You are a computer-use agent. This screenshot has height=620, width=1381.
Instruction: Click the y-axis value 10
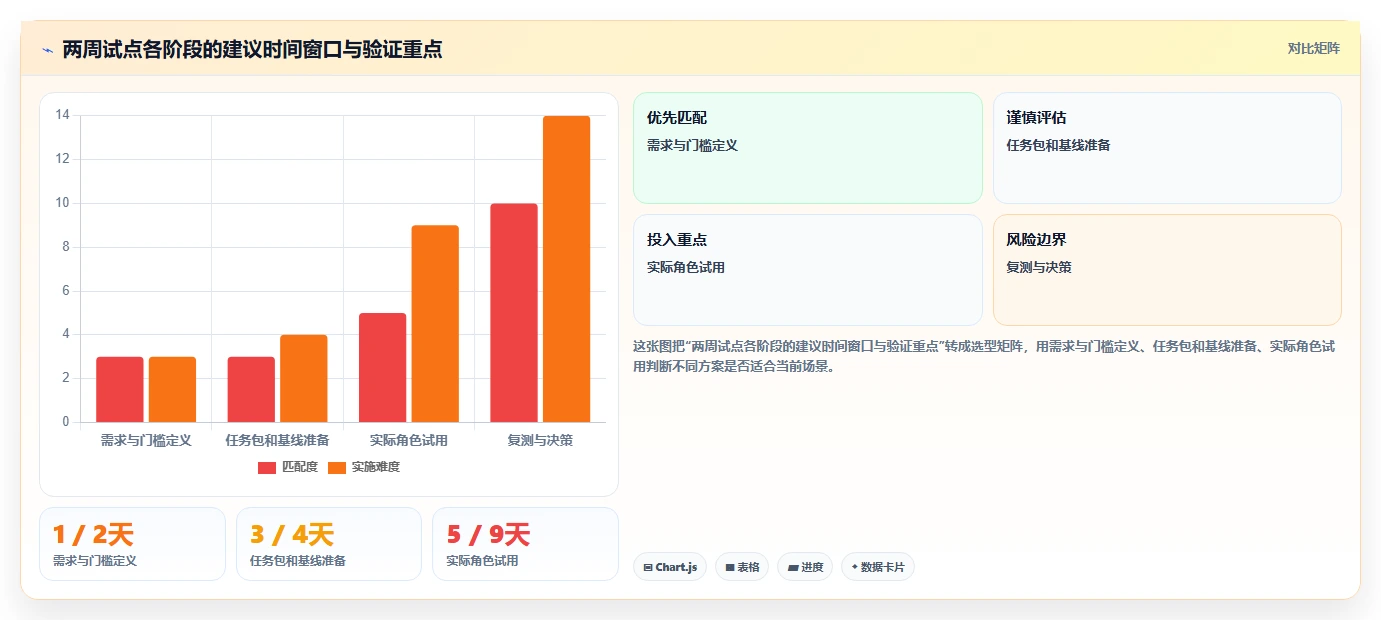click(x=62, y=203)
